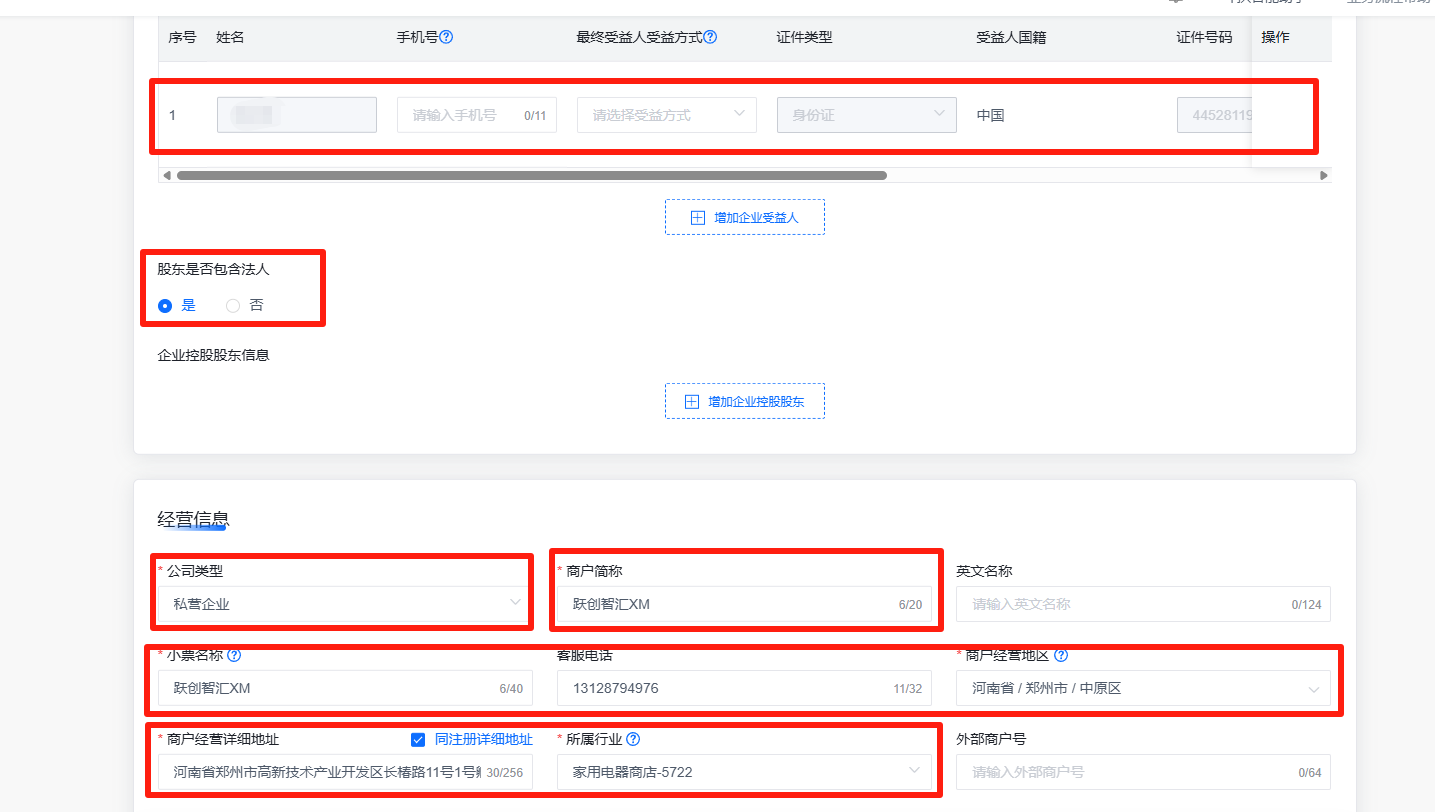Click the 操作 column header
Viewport: 1435px width, 812px height.
(1275, 37)
